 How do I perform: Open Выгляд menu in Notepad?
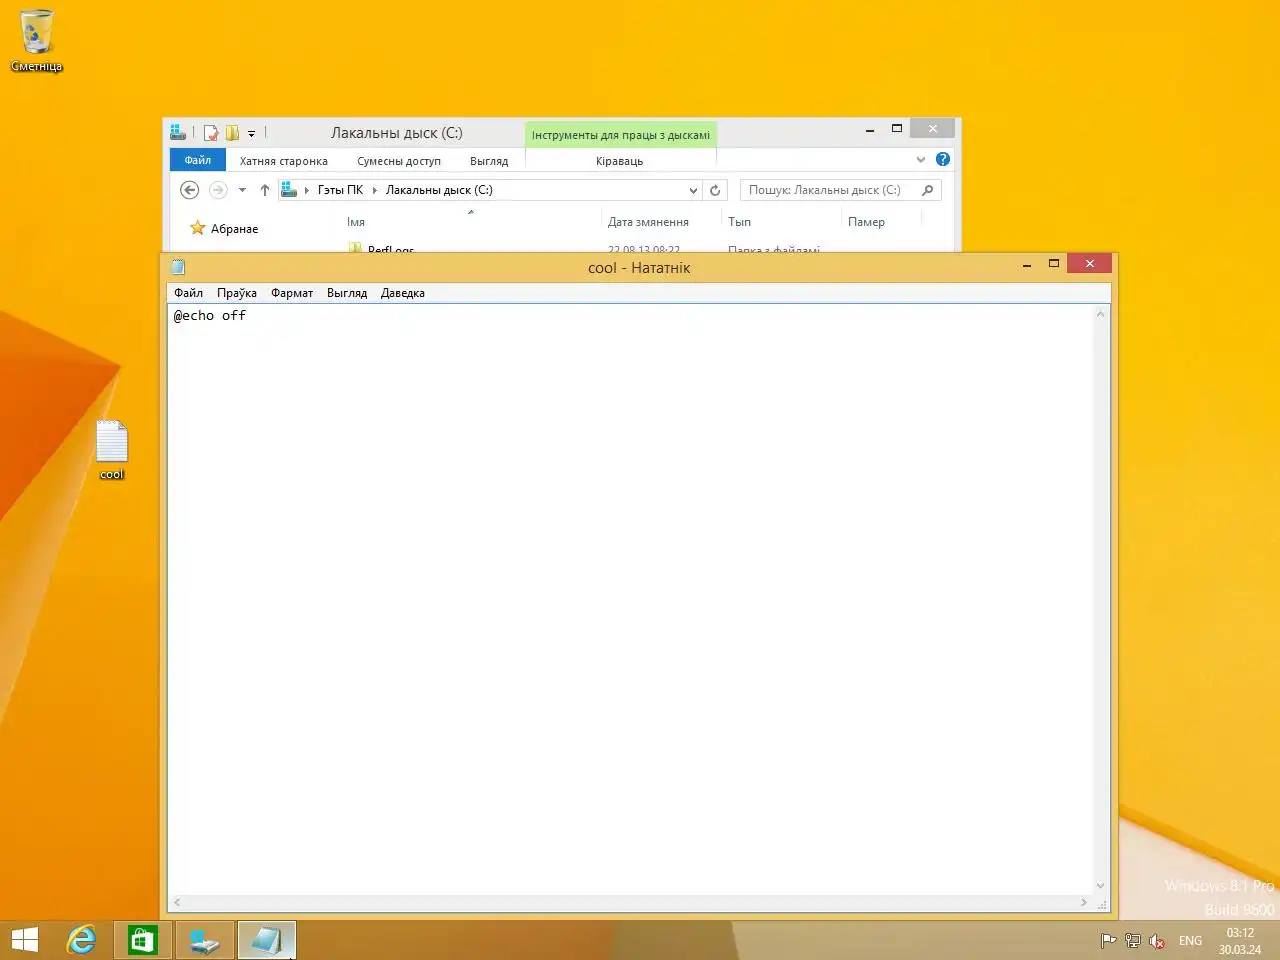pyautogui.click(x=347, y=293)
